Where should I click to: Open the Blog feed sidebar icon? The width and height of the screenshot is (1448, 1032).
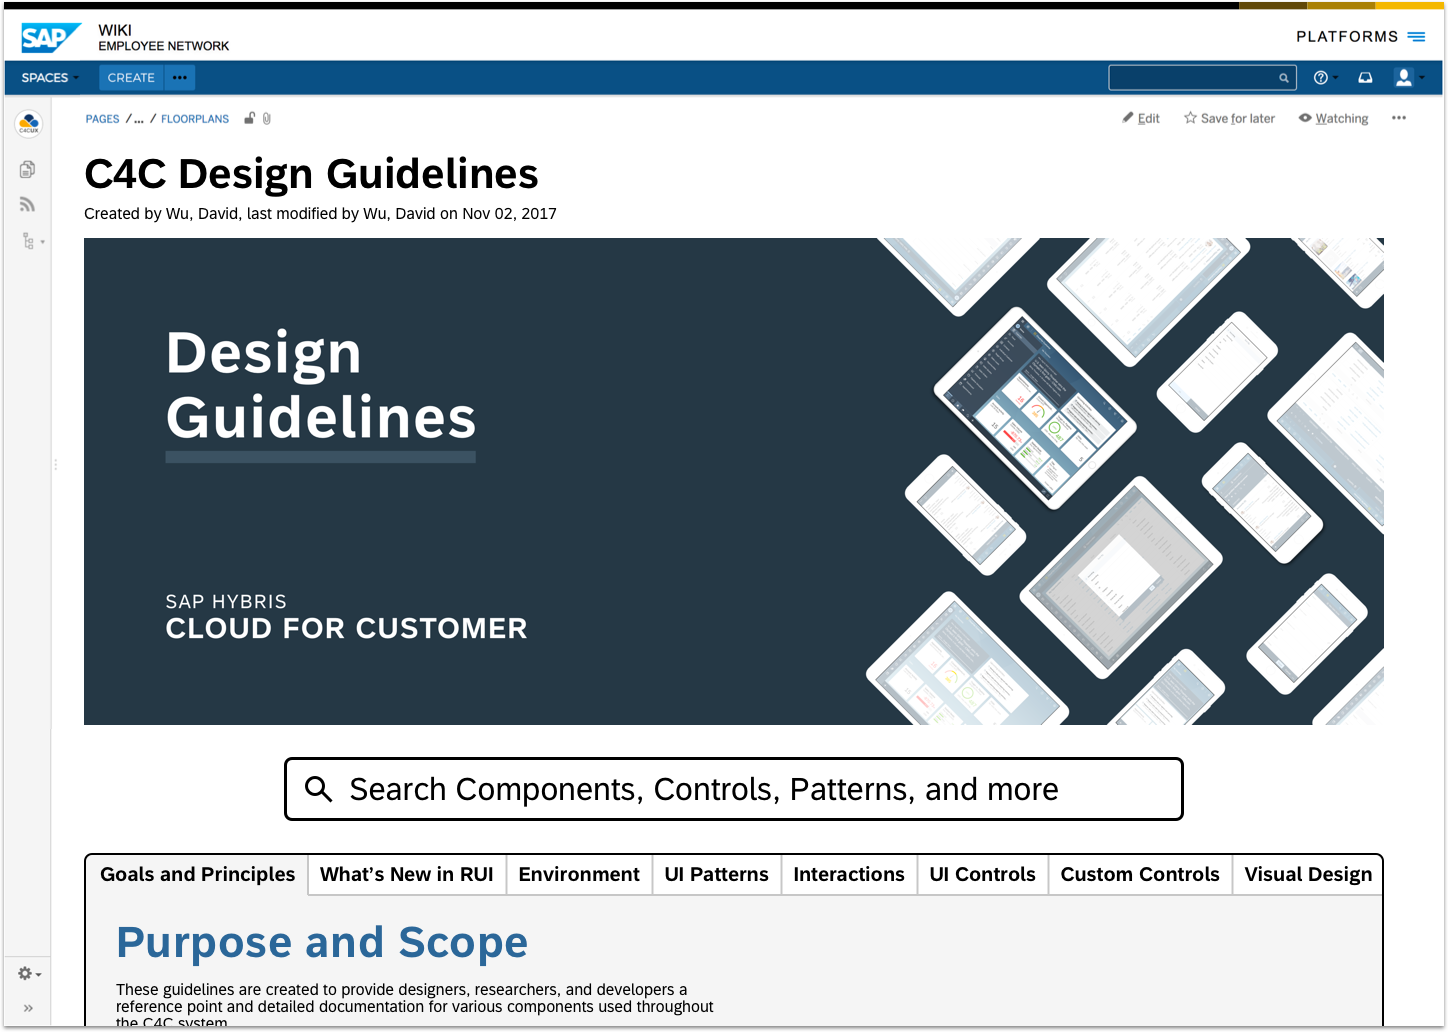[x=27, y=205]
